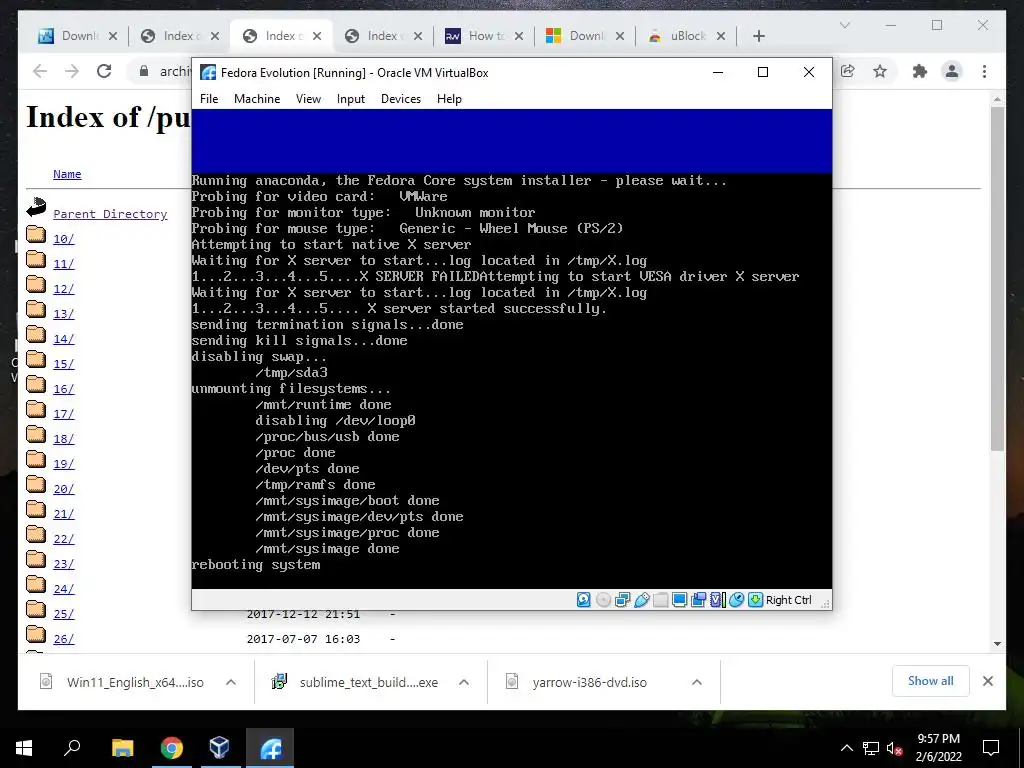
Task: Open the Chrome profile avatar
Action: [x=952, y=71]
